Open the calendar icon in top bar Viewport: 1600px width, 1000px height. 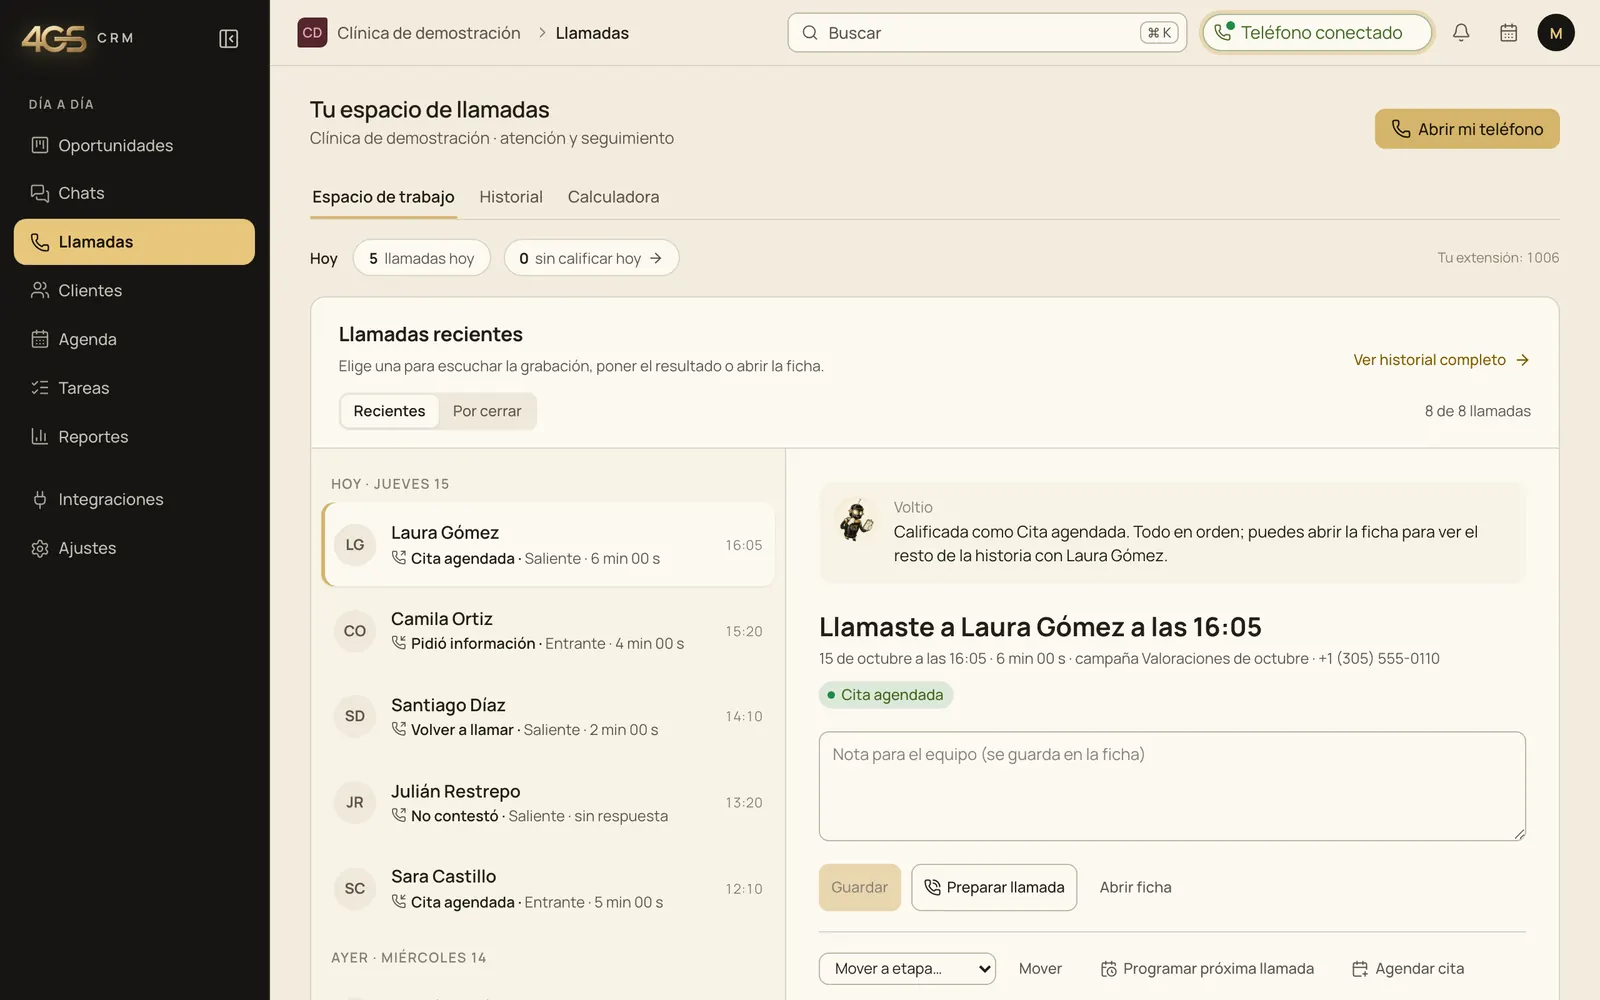1509,33
